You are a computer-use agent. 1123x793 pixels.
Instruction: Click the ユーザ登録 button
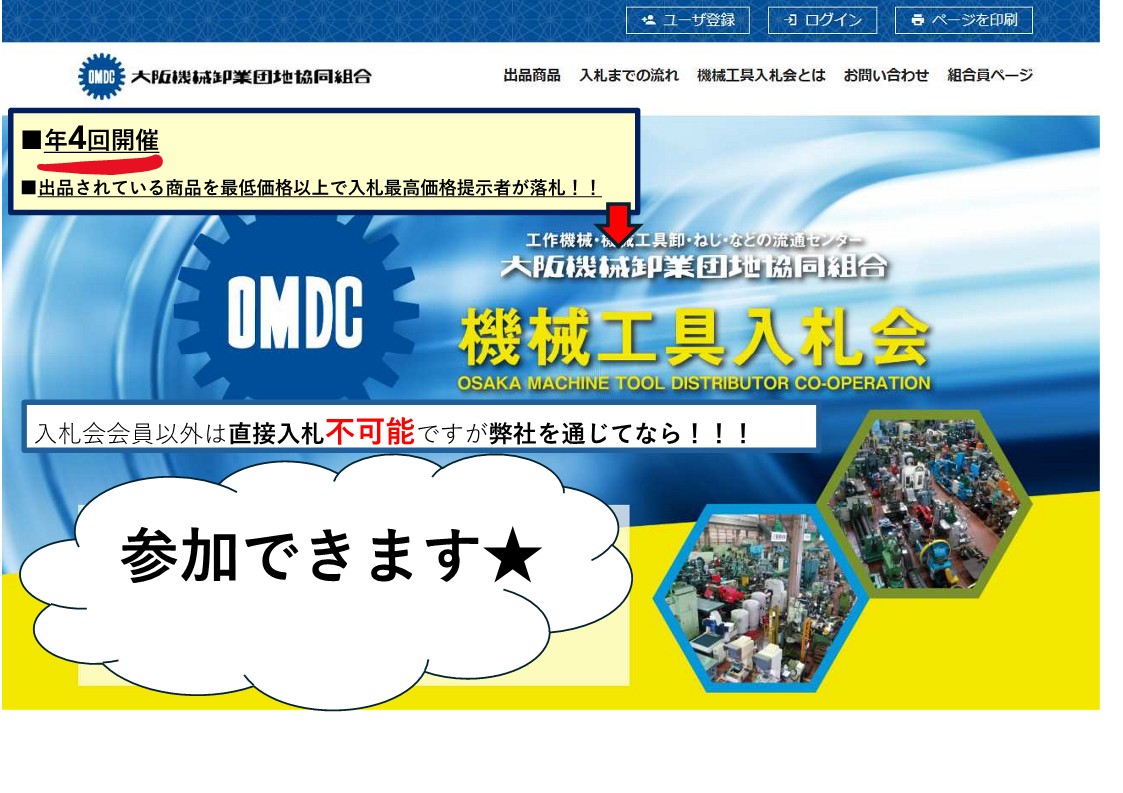point(688,20)
